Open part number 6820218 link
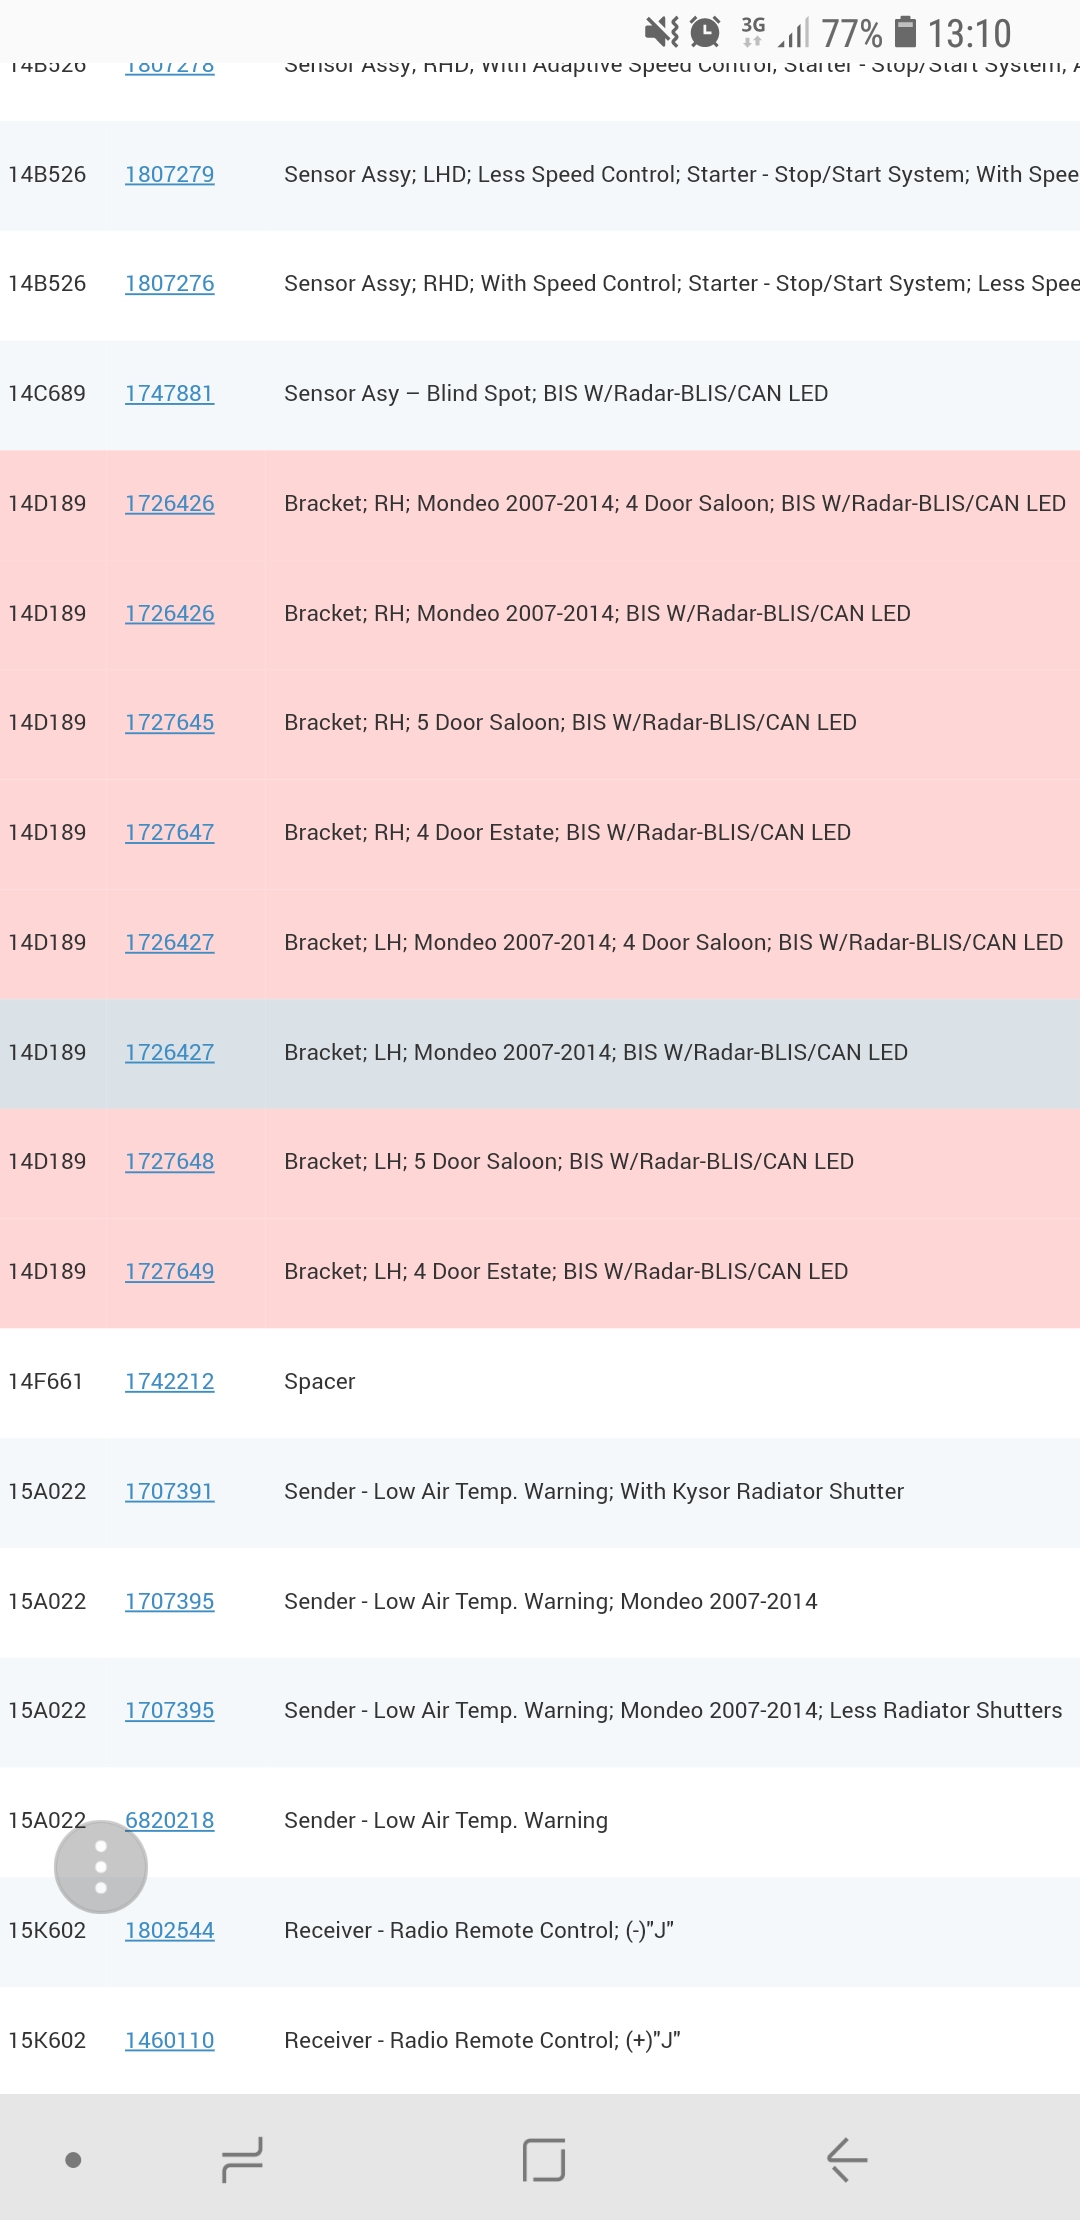The image size is (1080, 2220). [171, 1821]
